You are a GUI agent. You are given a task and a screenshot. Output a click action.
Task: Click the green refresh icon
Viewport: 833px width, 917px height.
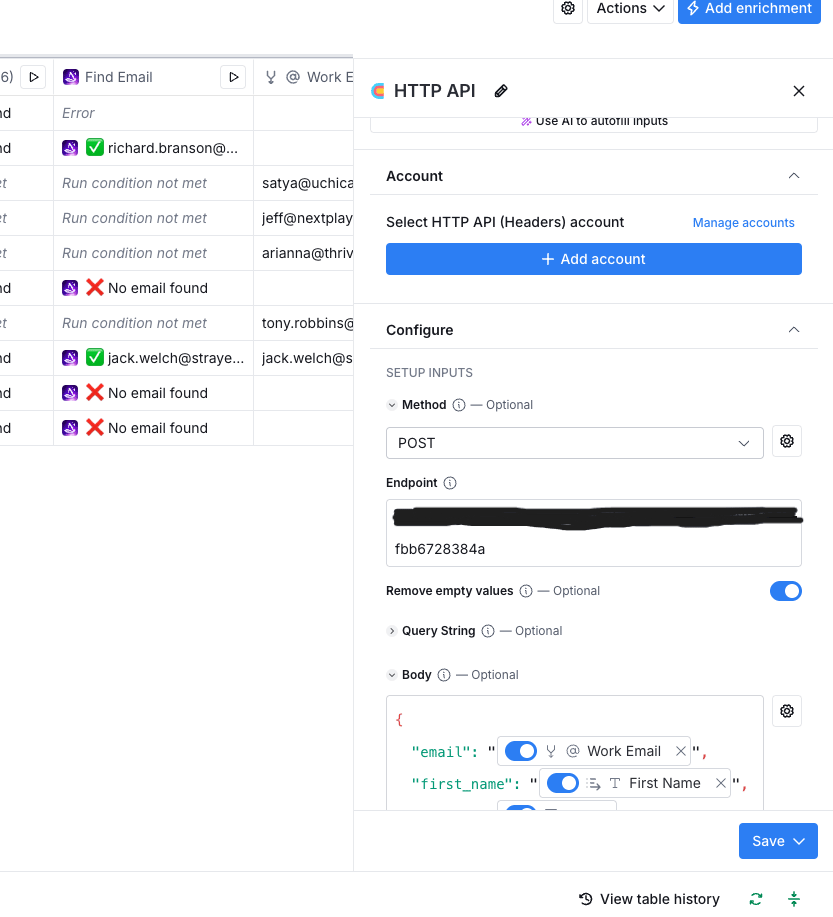(756, 899)
